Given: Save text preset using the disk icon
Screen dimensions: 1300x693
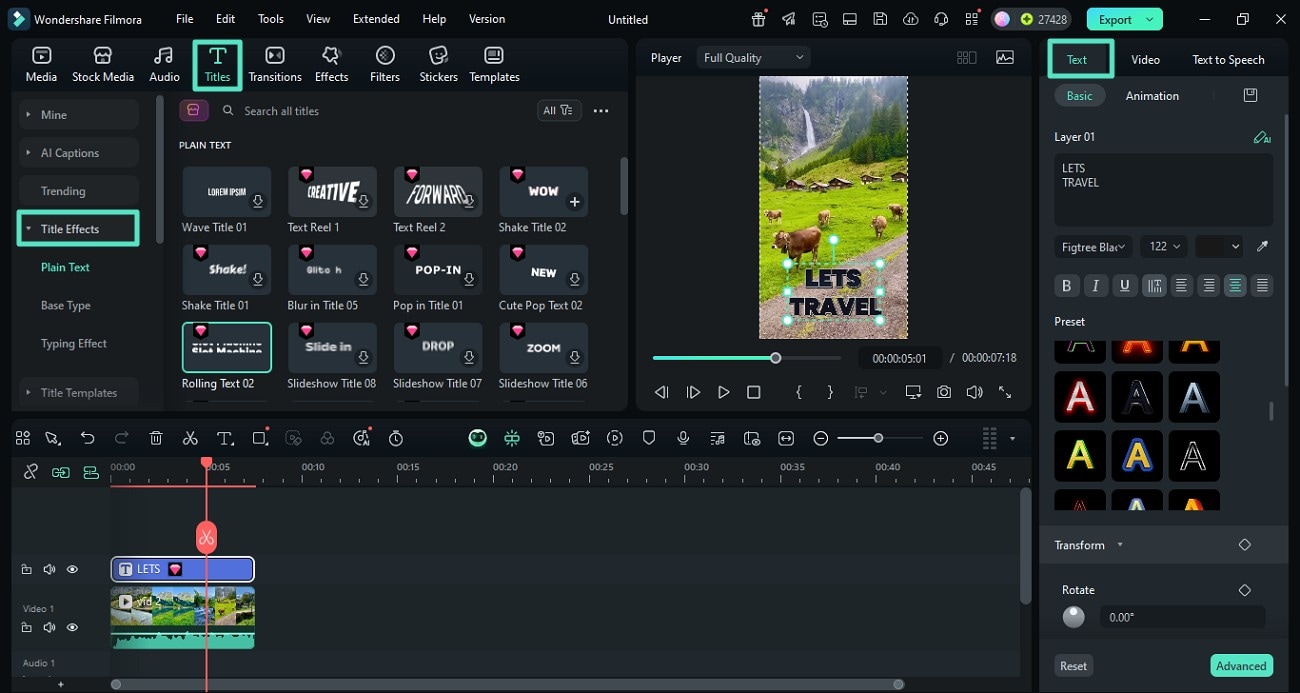Looking at the screenshot, I should (1250, 95).
